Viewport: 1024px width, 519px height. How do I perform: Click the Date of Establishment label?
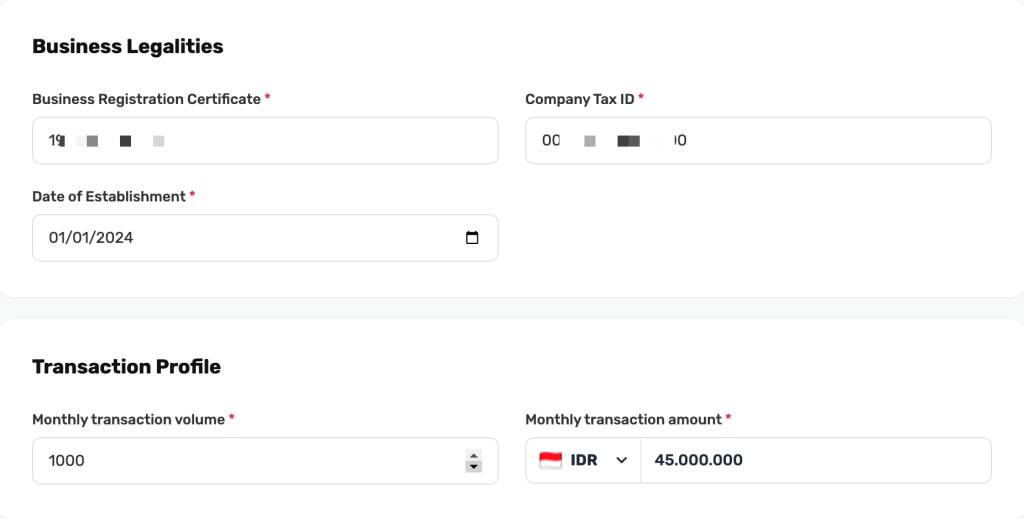click(109, 197)
